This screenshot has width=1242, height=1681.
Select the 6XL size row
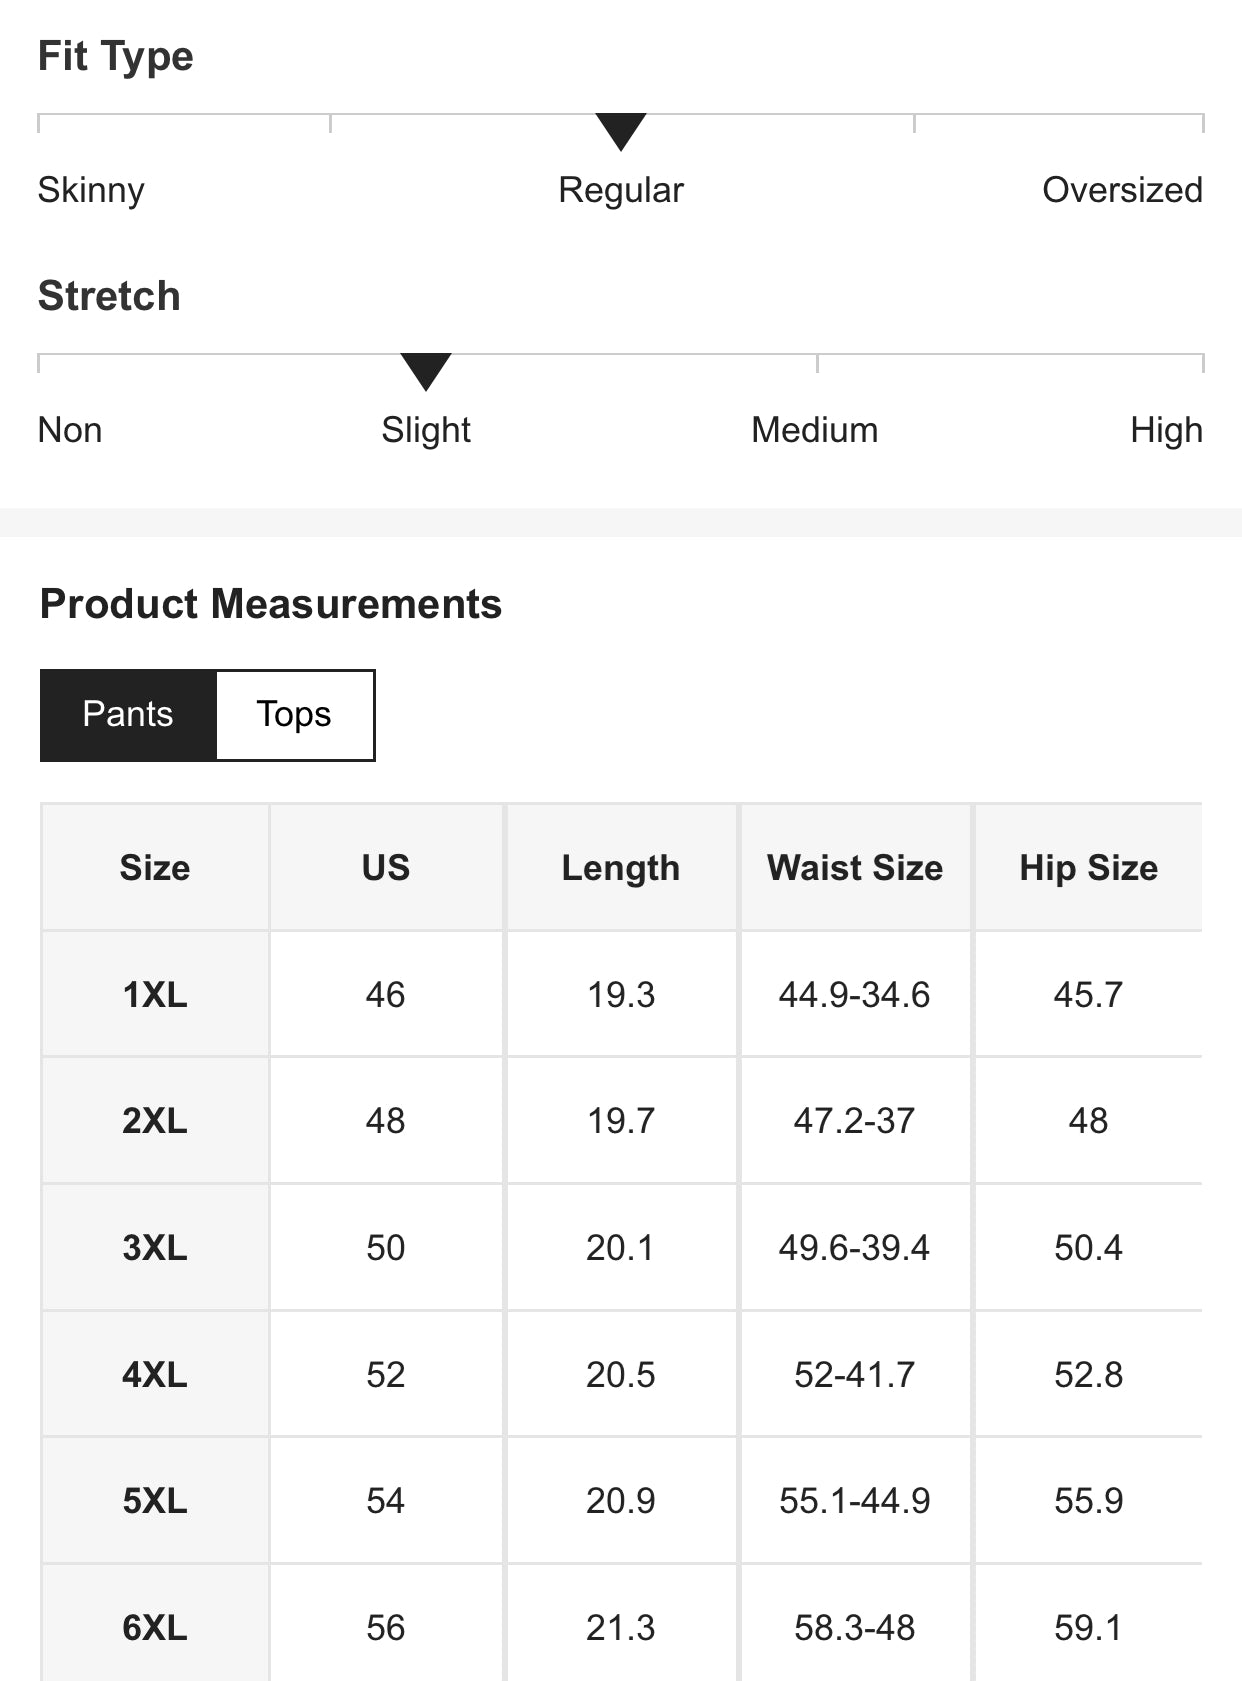(155, 1627)
